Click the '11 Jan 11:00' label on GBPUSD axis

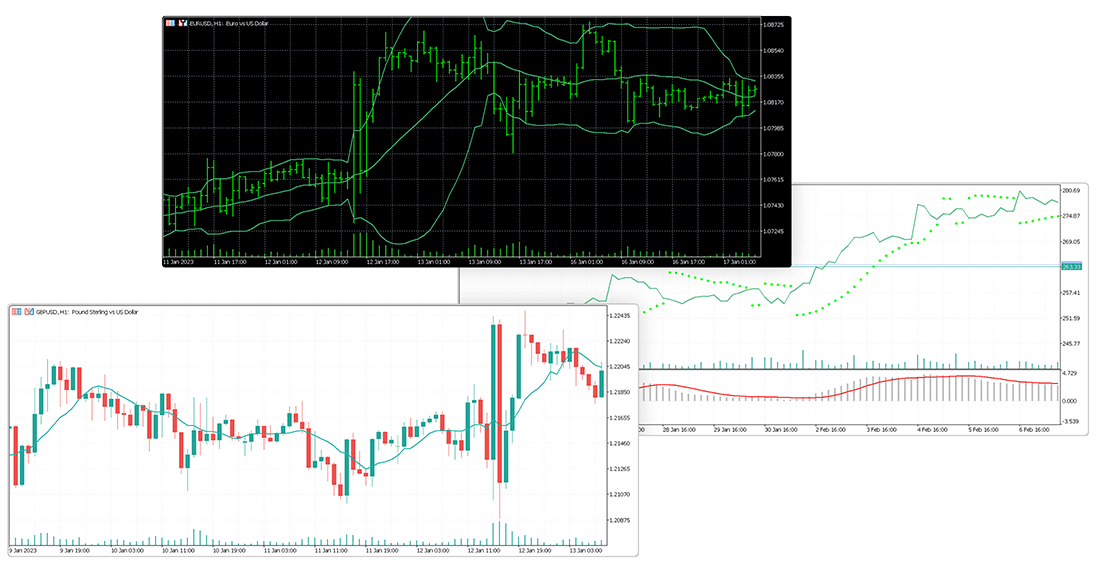[x=331, y=551]
